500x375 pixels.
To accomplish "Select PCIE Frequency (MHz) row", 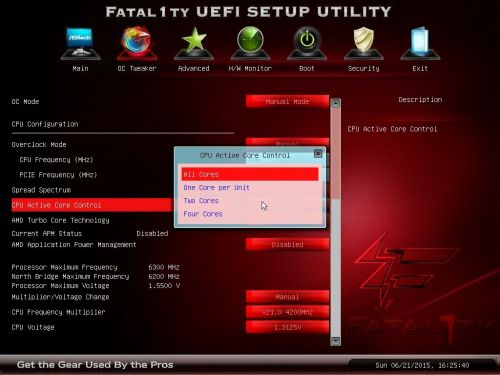I will tap(58, 175).
